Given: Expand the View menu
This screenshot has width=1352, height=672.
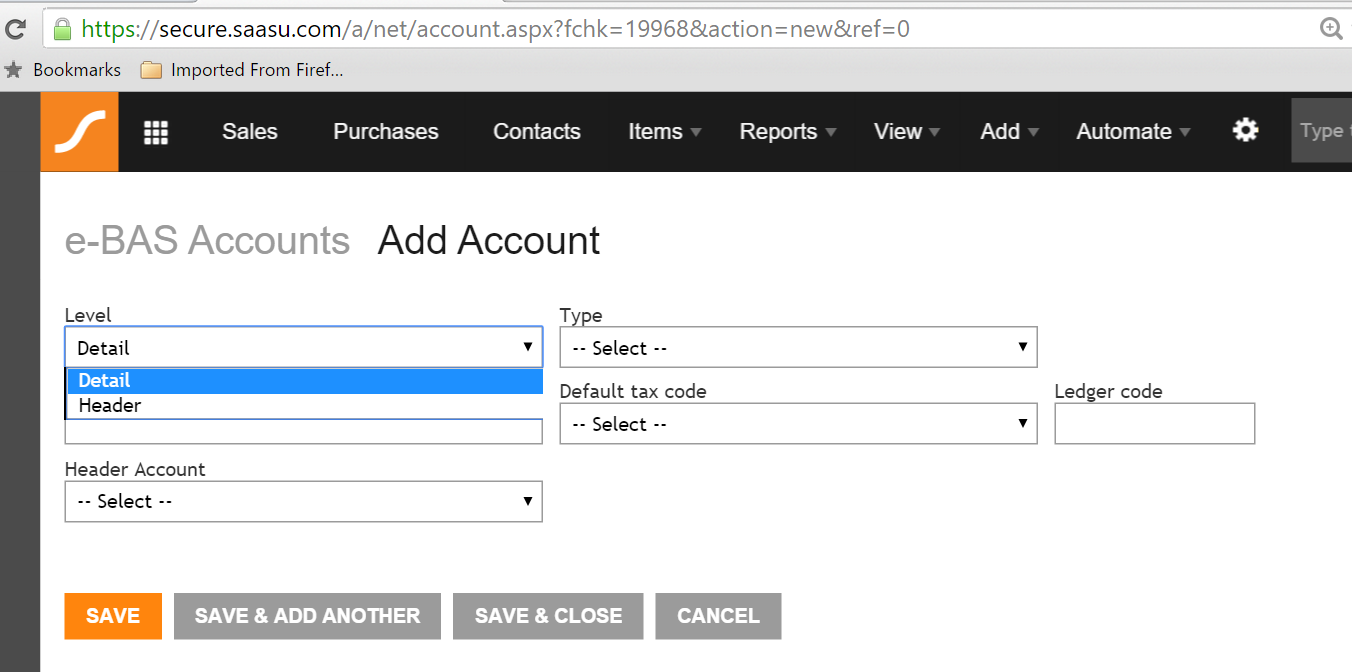Looking at the screenshot, I should coord(907,132).
